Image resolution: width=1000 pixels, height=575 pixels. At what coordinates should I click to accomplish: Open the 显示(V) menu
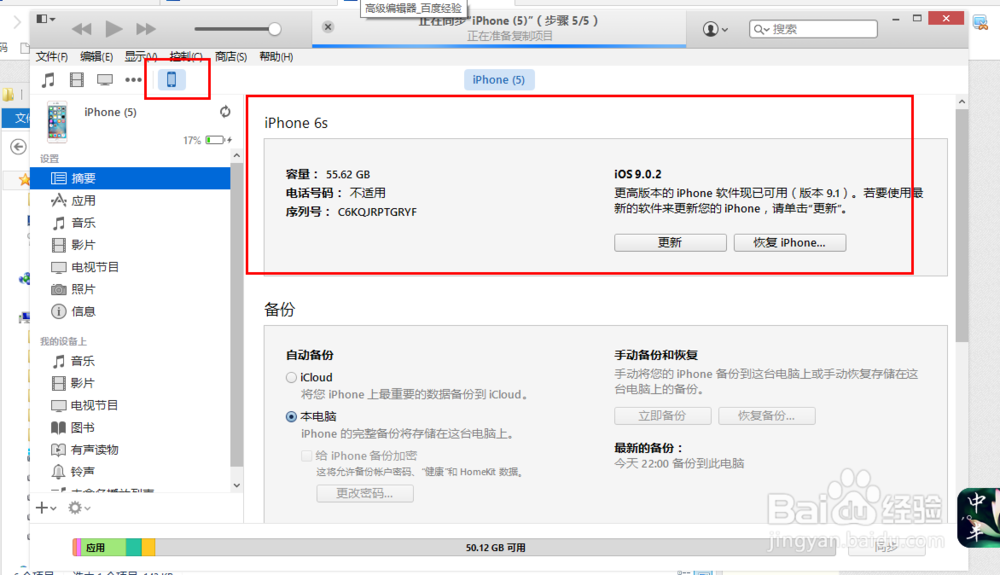click(x=140, y=57)
